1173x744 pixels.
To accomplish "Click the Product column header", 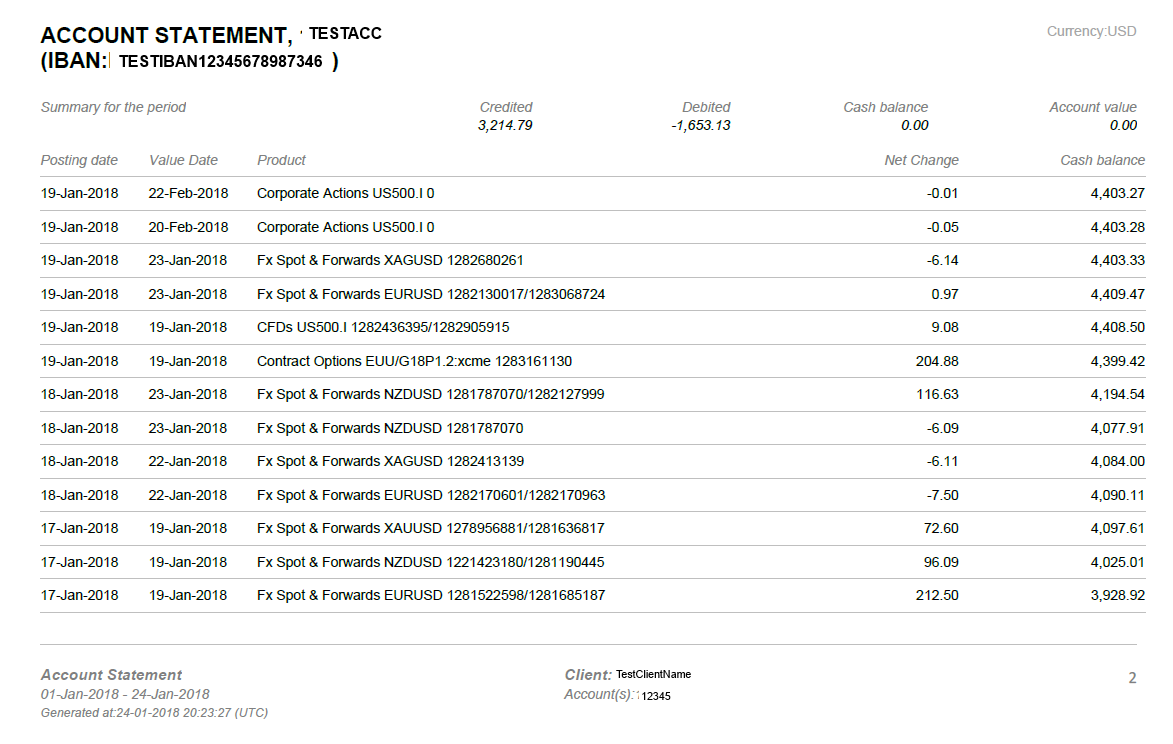I will point(282,160).
